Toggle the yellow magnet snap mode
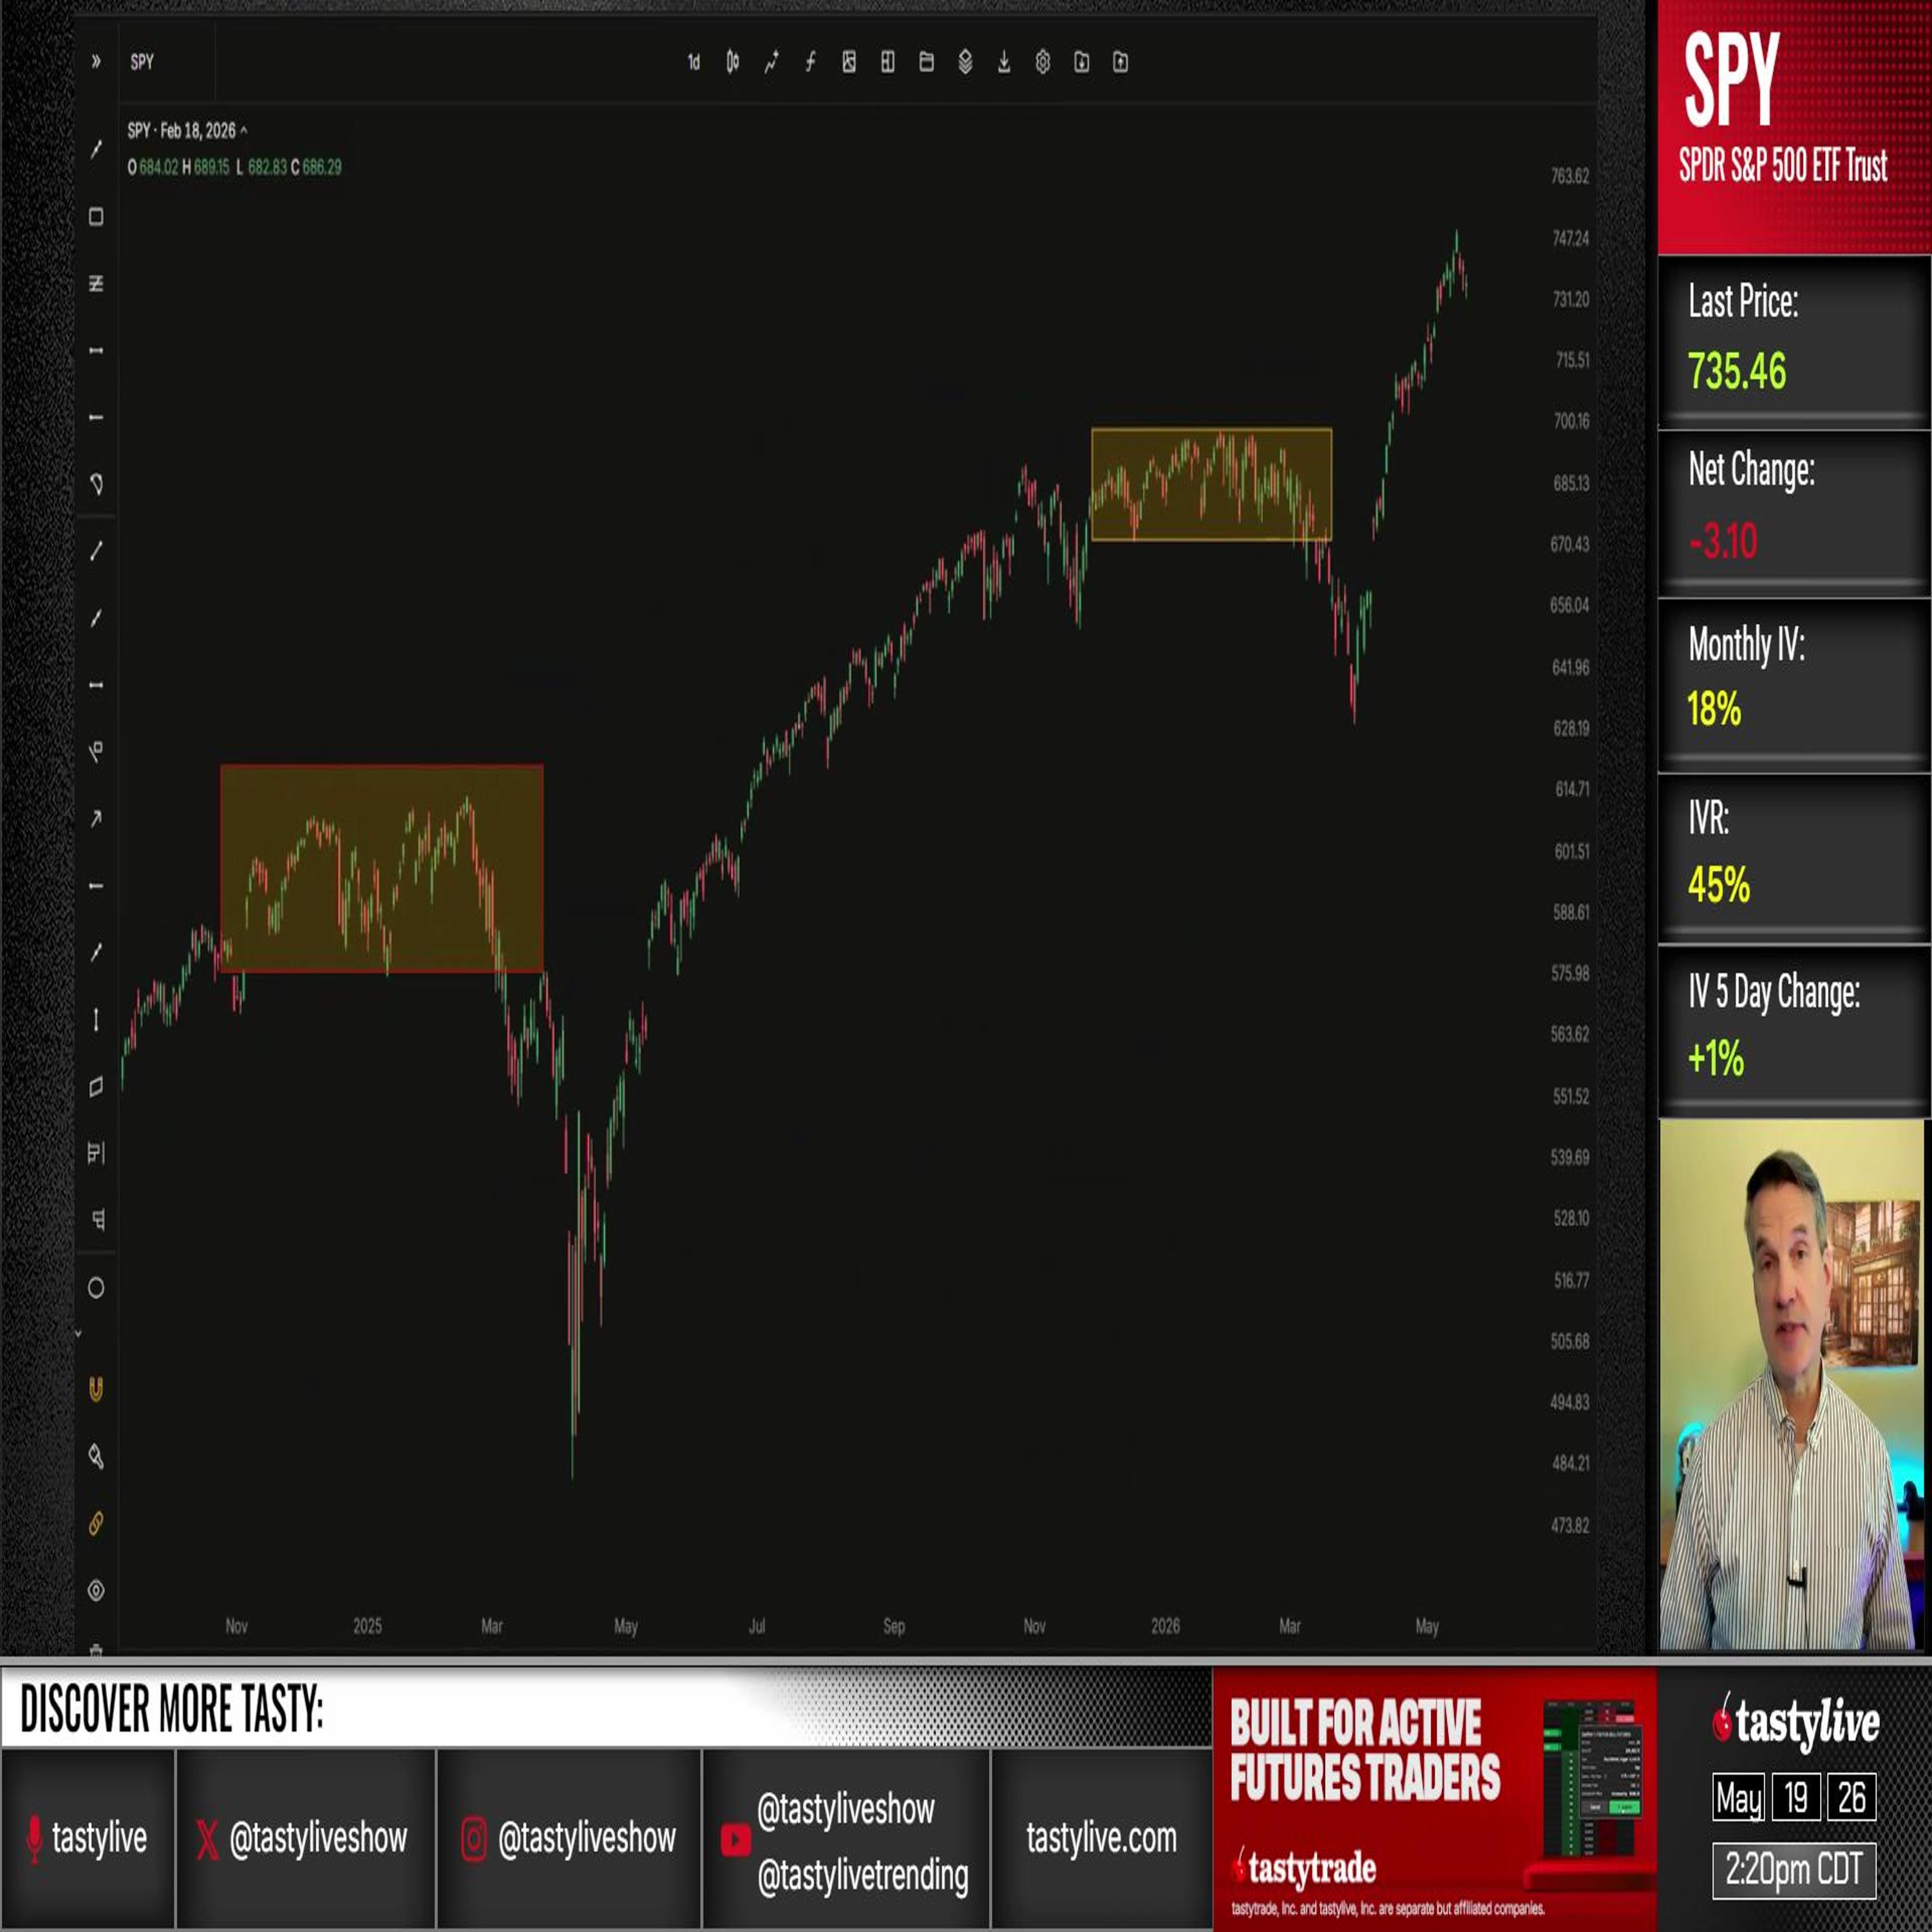Image resolution: width=1932 pixels, height=1932 pixels. point(96,1389)
